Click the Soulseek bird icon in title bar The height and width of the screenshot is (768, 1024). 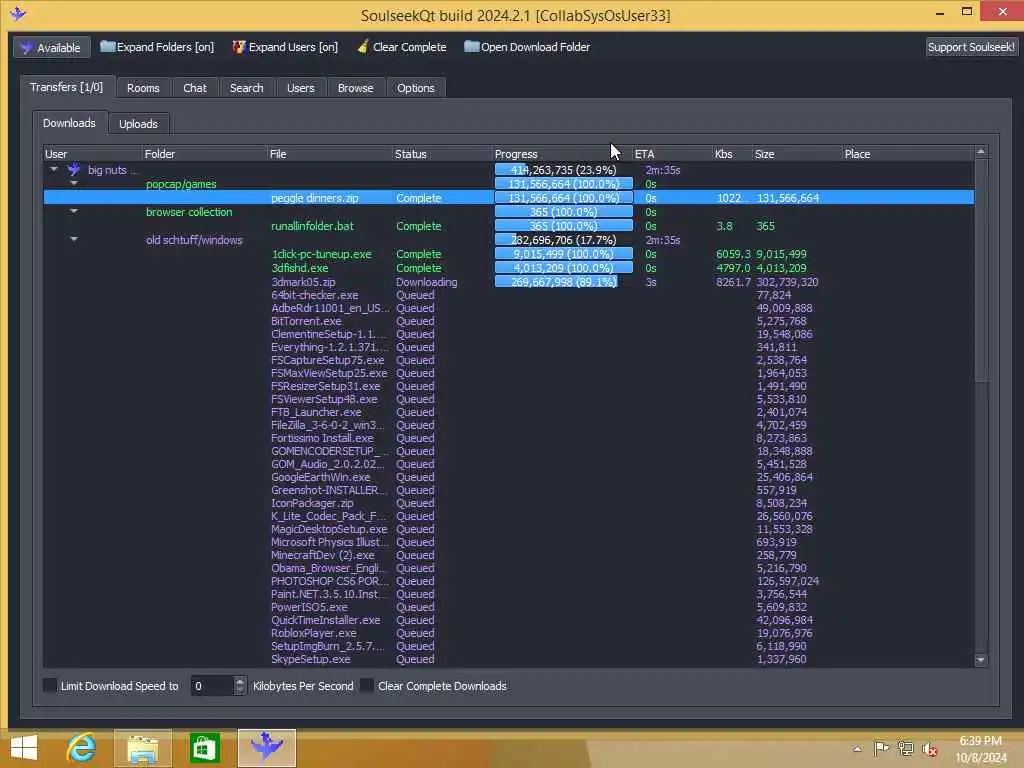click(18, 13)
